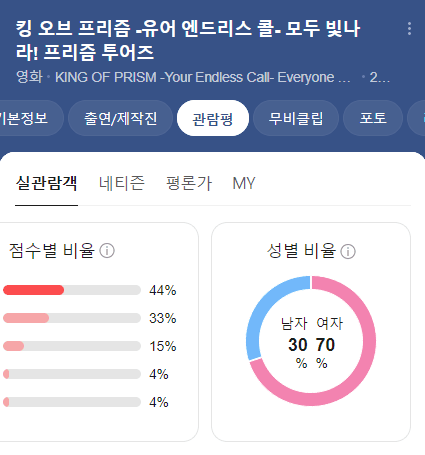Open the MY reviews sub-tab
The image size is (425, 455).
tap(244, 183)
